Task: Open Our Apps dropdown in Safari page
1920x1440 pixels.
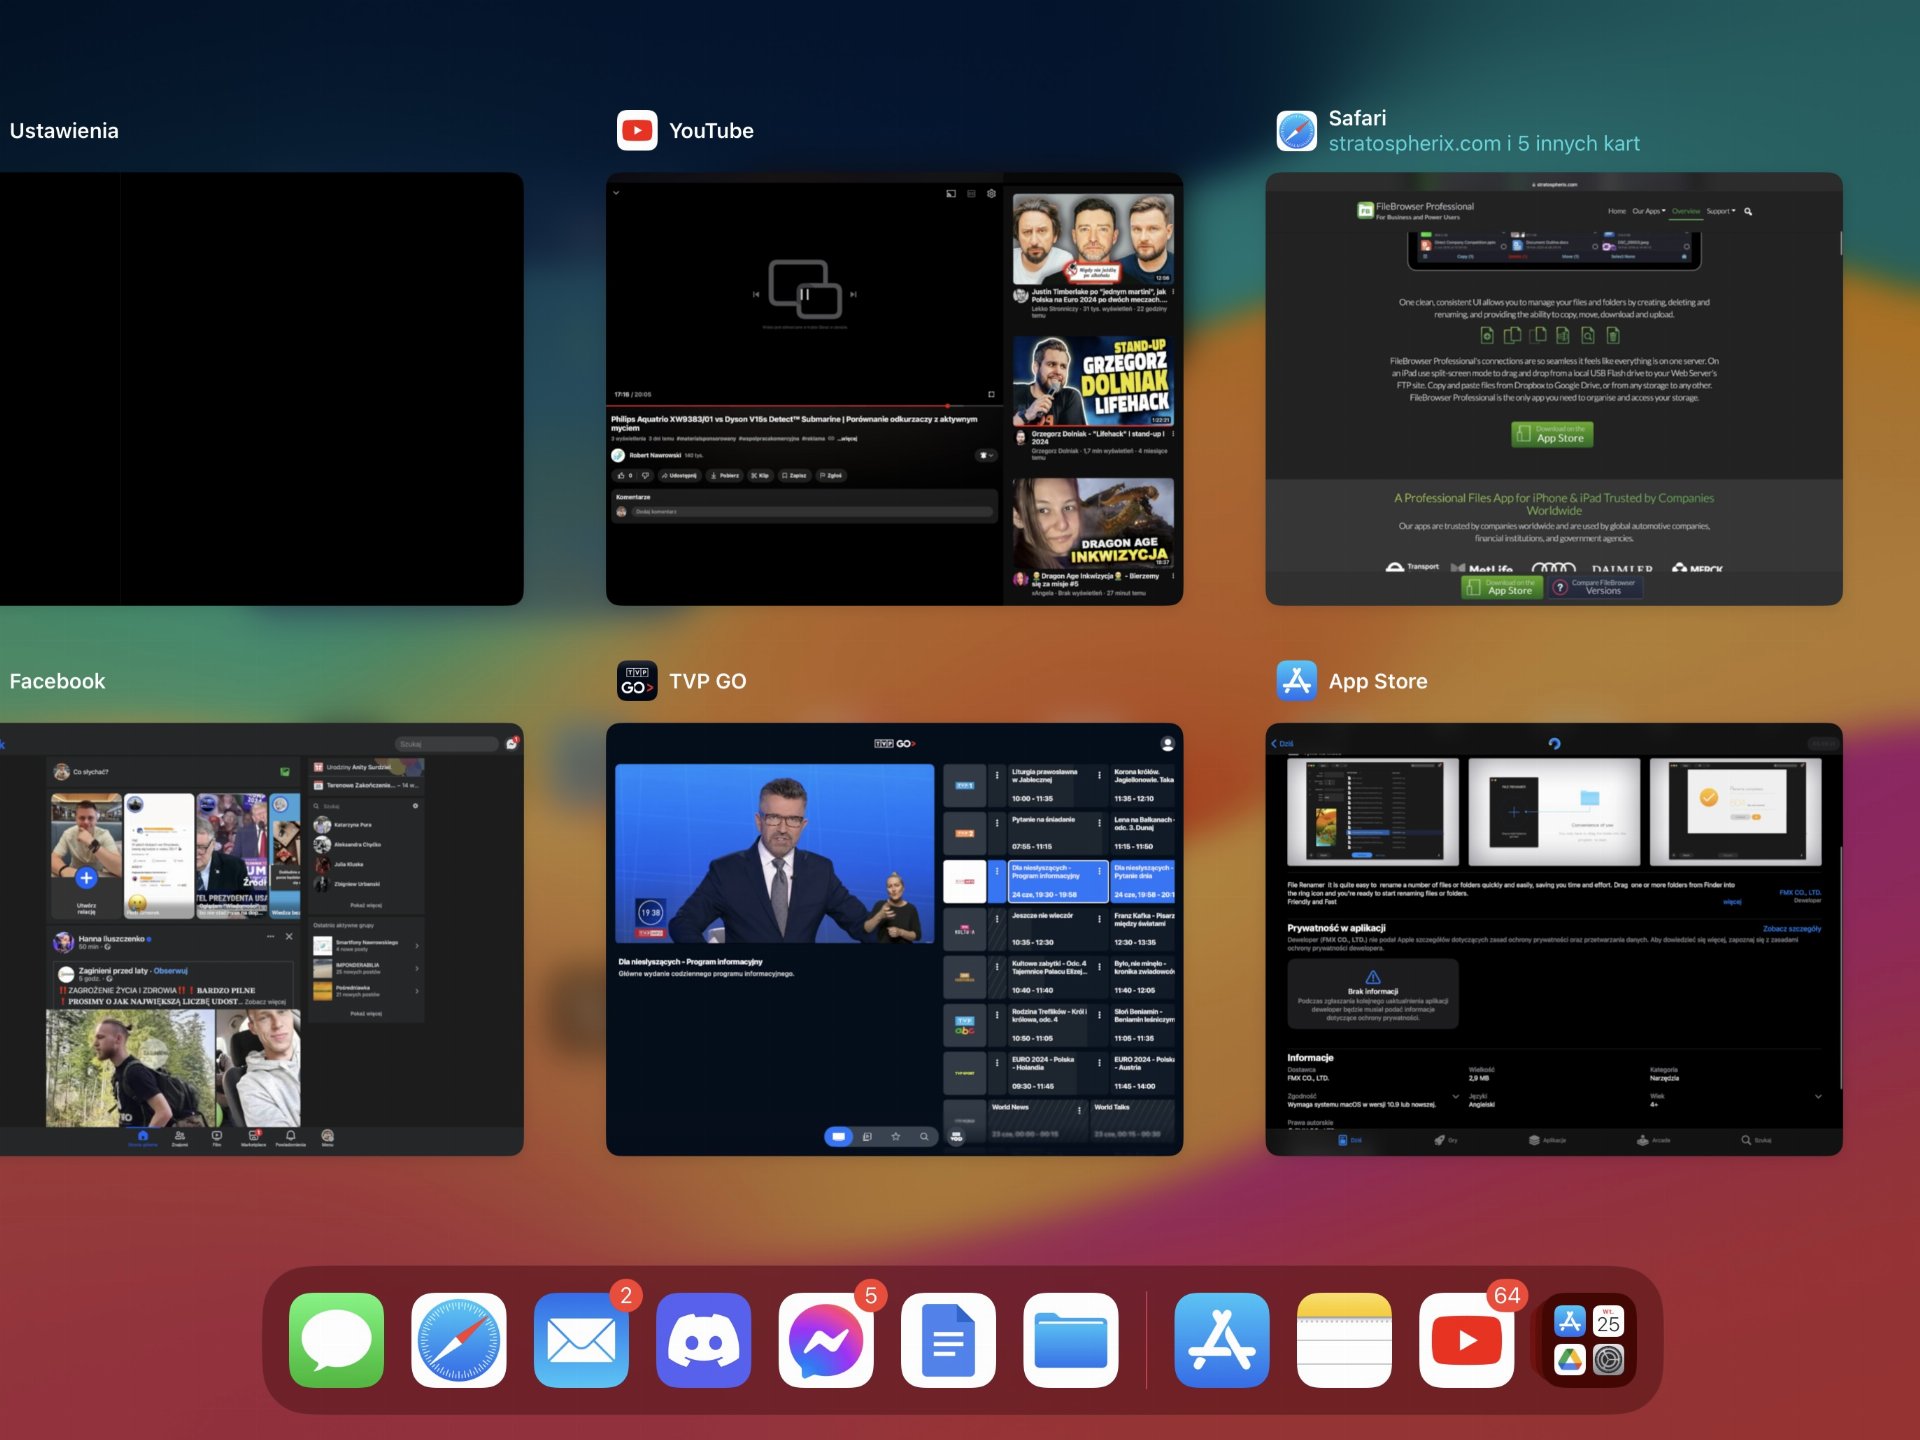Action: coord(1649,211)
